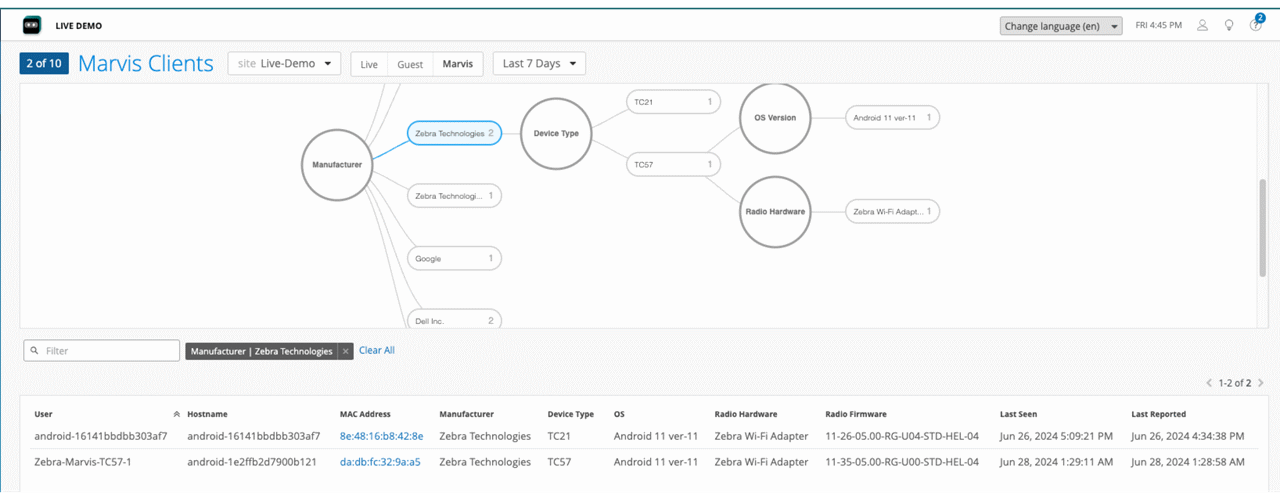Open MAC address 8e:48:16:b8:42:8e link
The height and width of the screenshot is (501, 1280).
[381, 436]
